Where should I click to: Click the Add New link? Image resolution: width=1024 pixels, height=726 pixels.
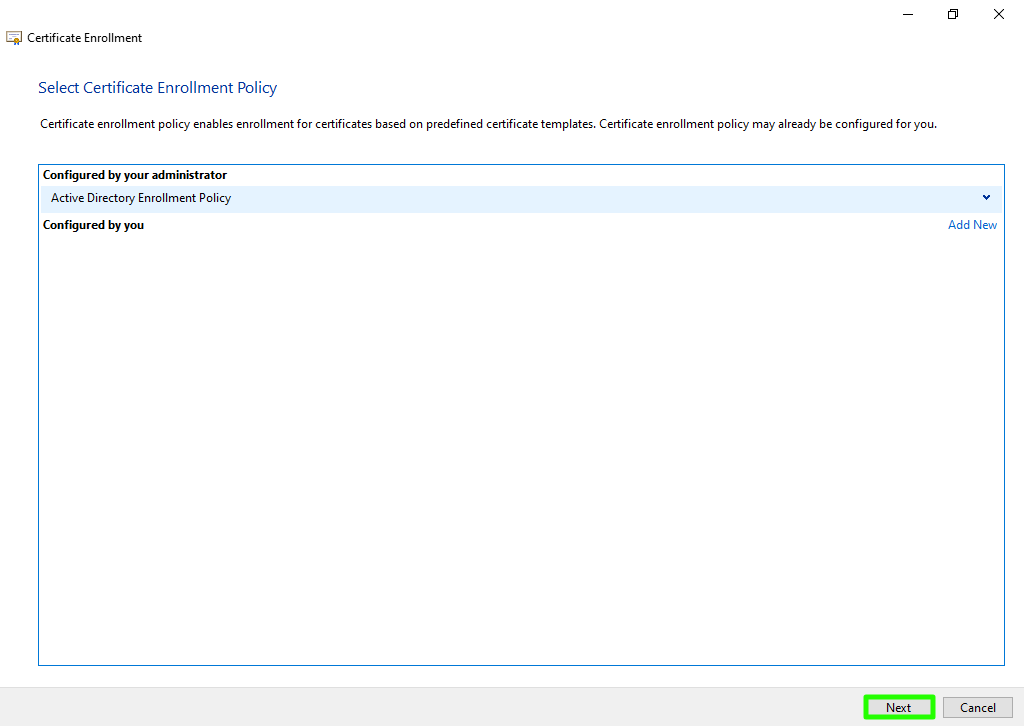click(972, 225)
